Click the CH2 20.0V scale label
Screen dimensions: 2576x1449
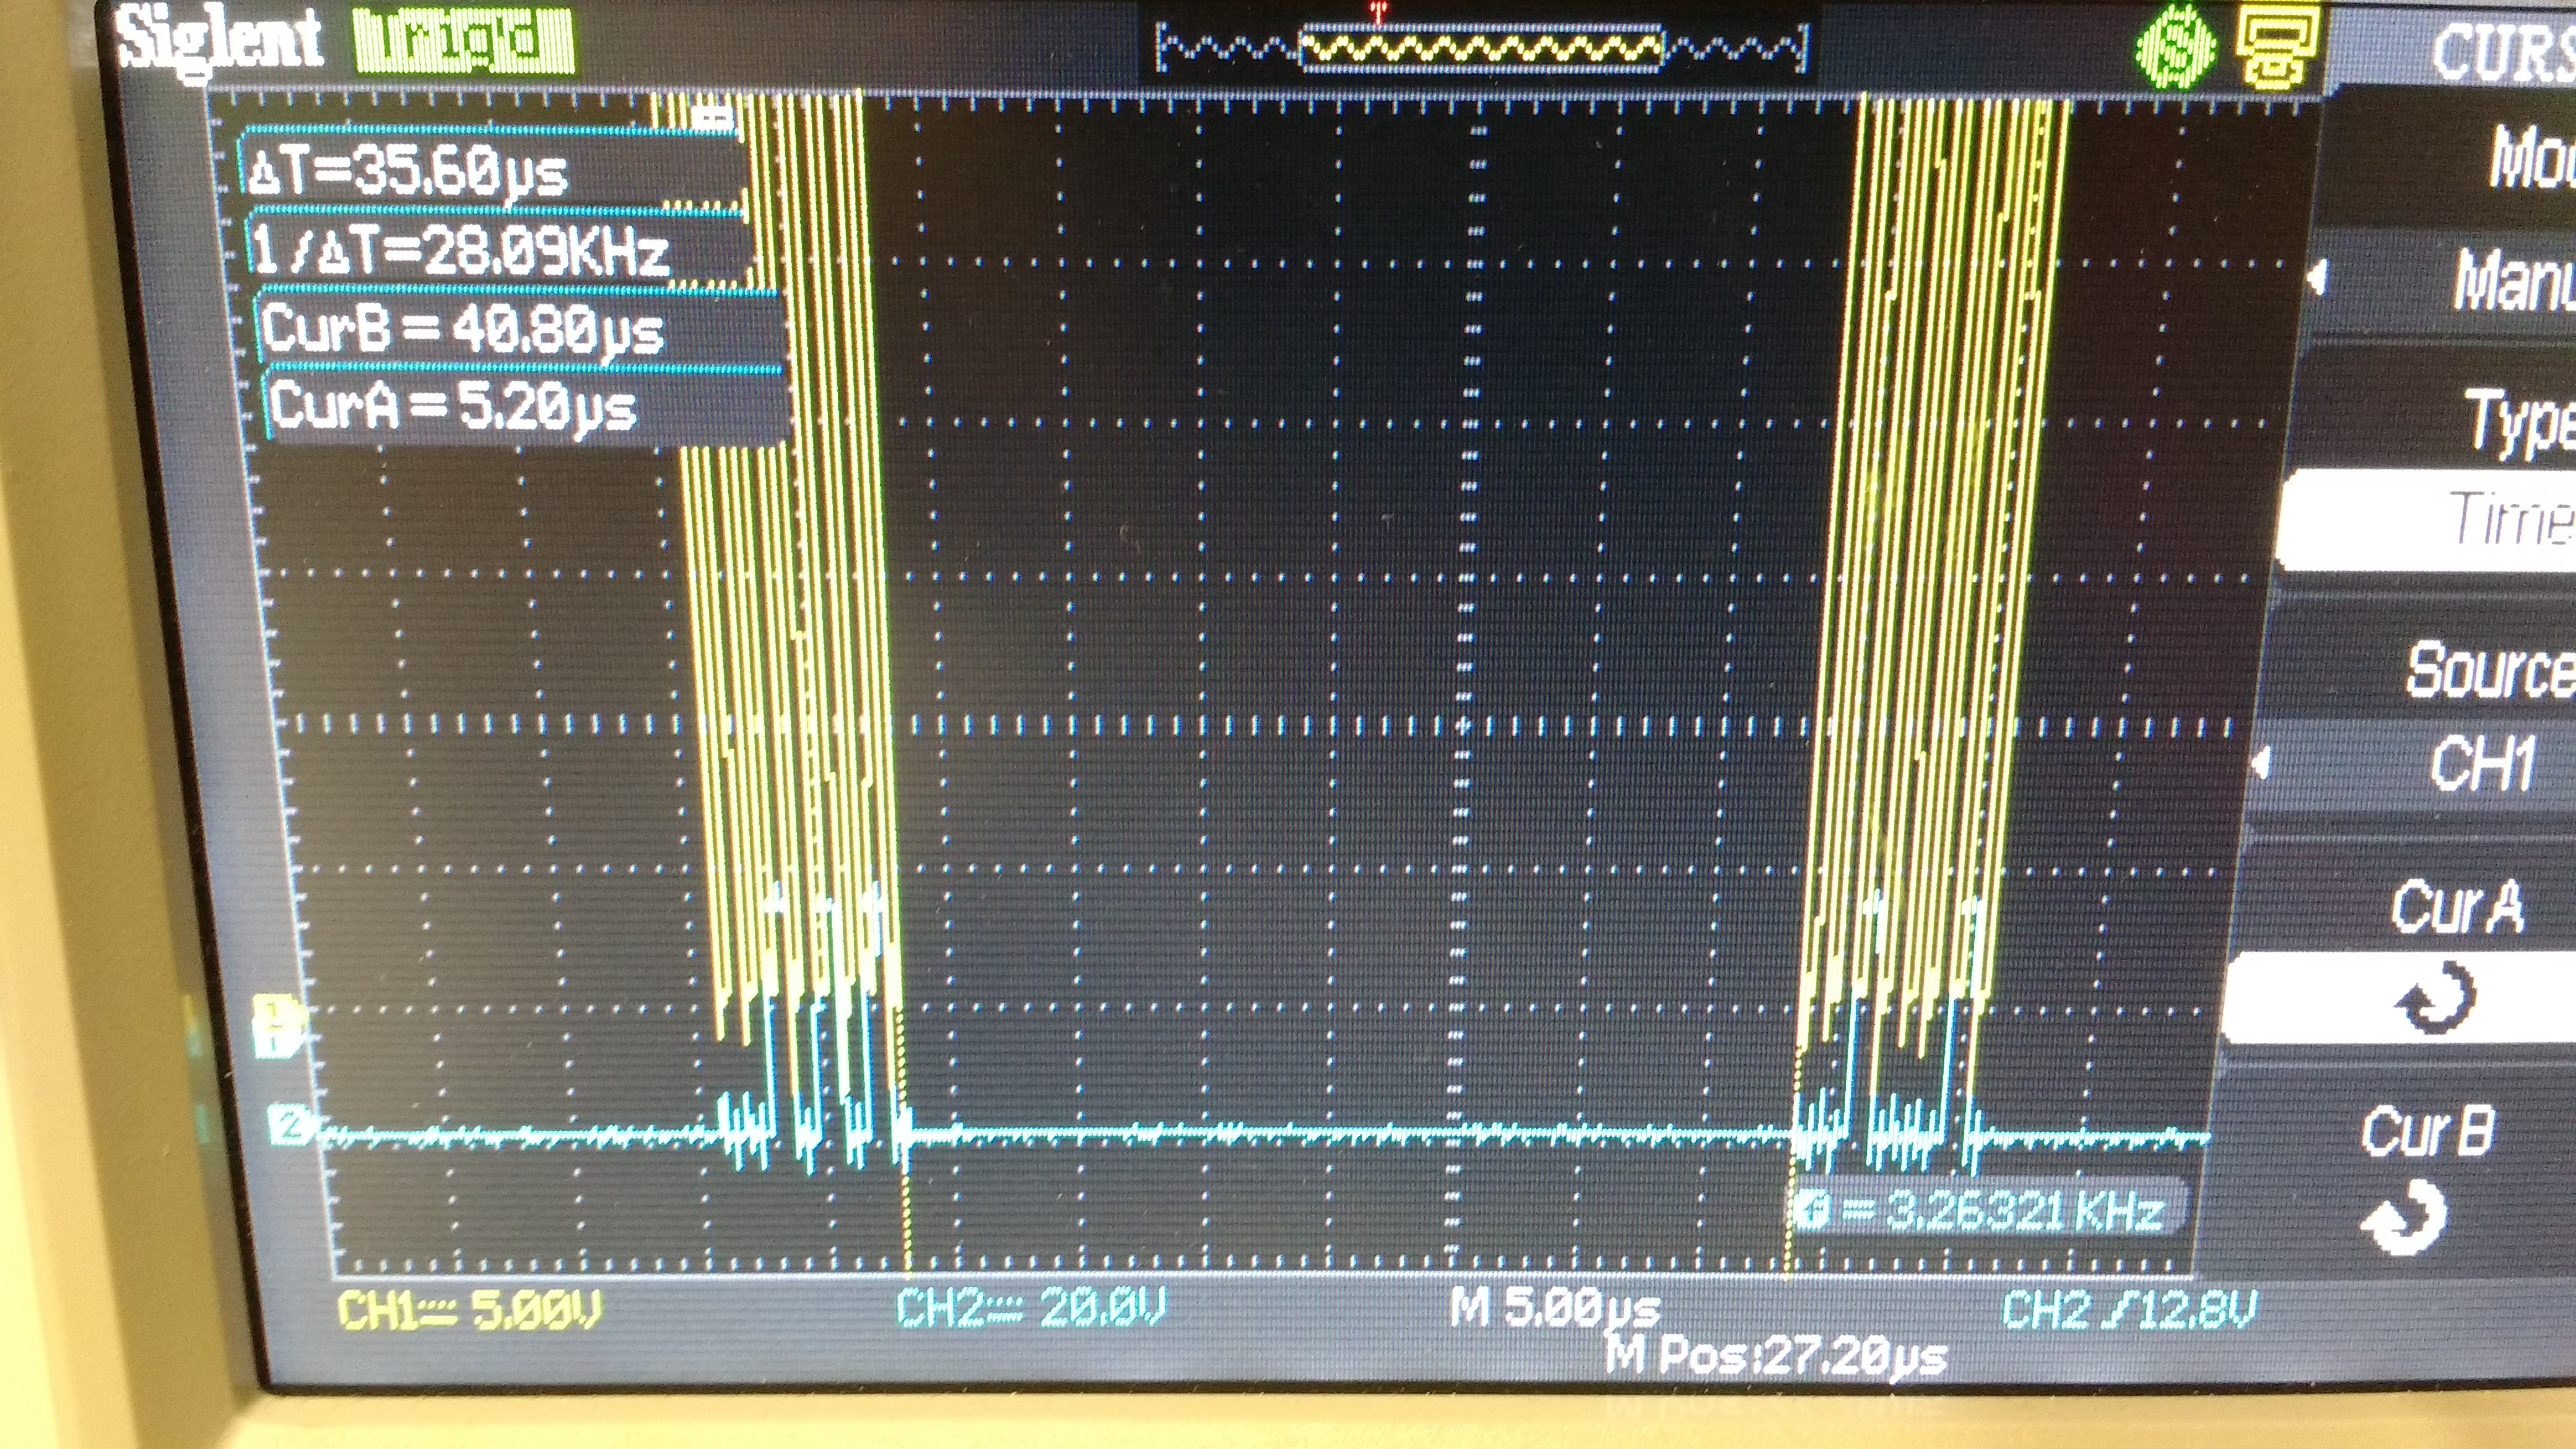pyautogui.click(x=1030, y=1306)
